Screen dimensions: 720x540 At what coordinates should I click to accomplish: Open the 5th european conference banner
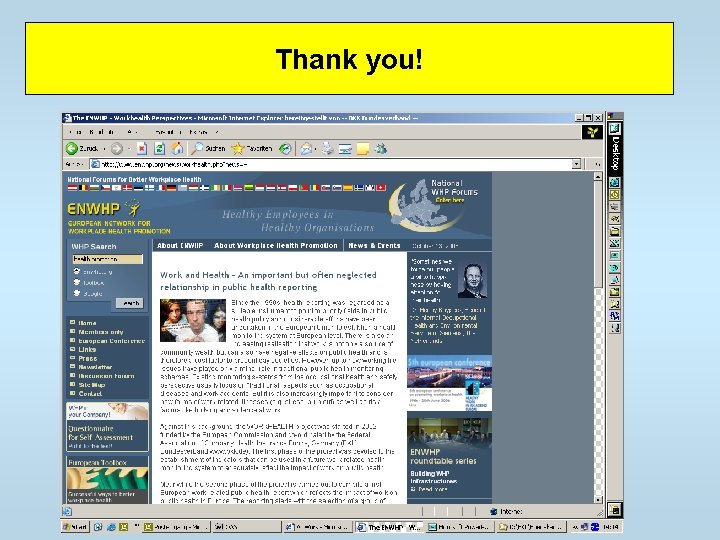coord(450,383)
